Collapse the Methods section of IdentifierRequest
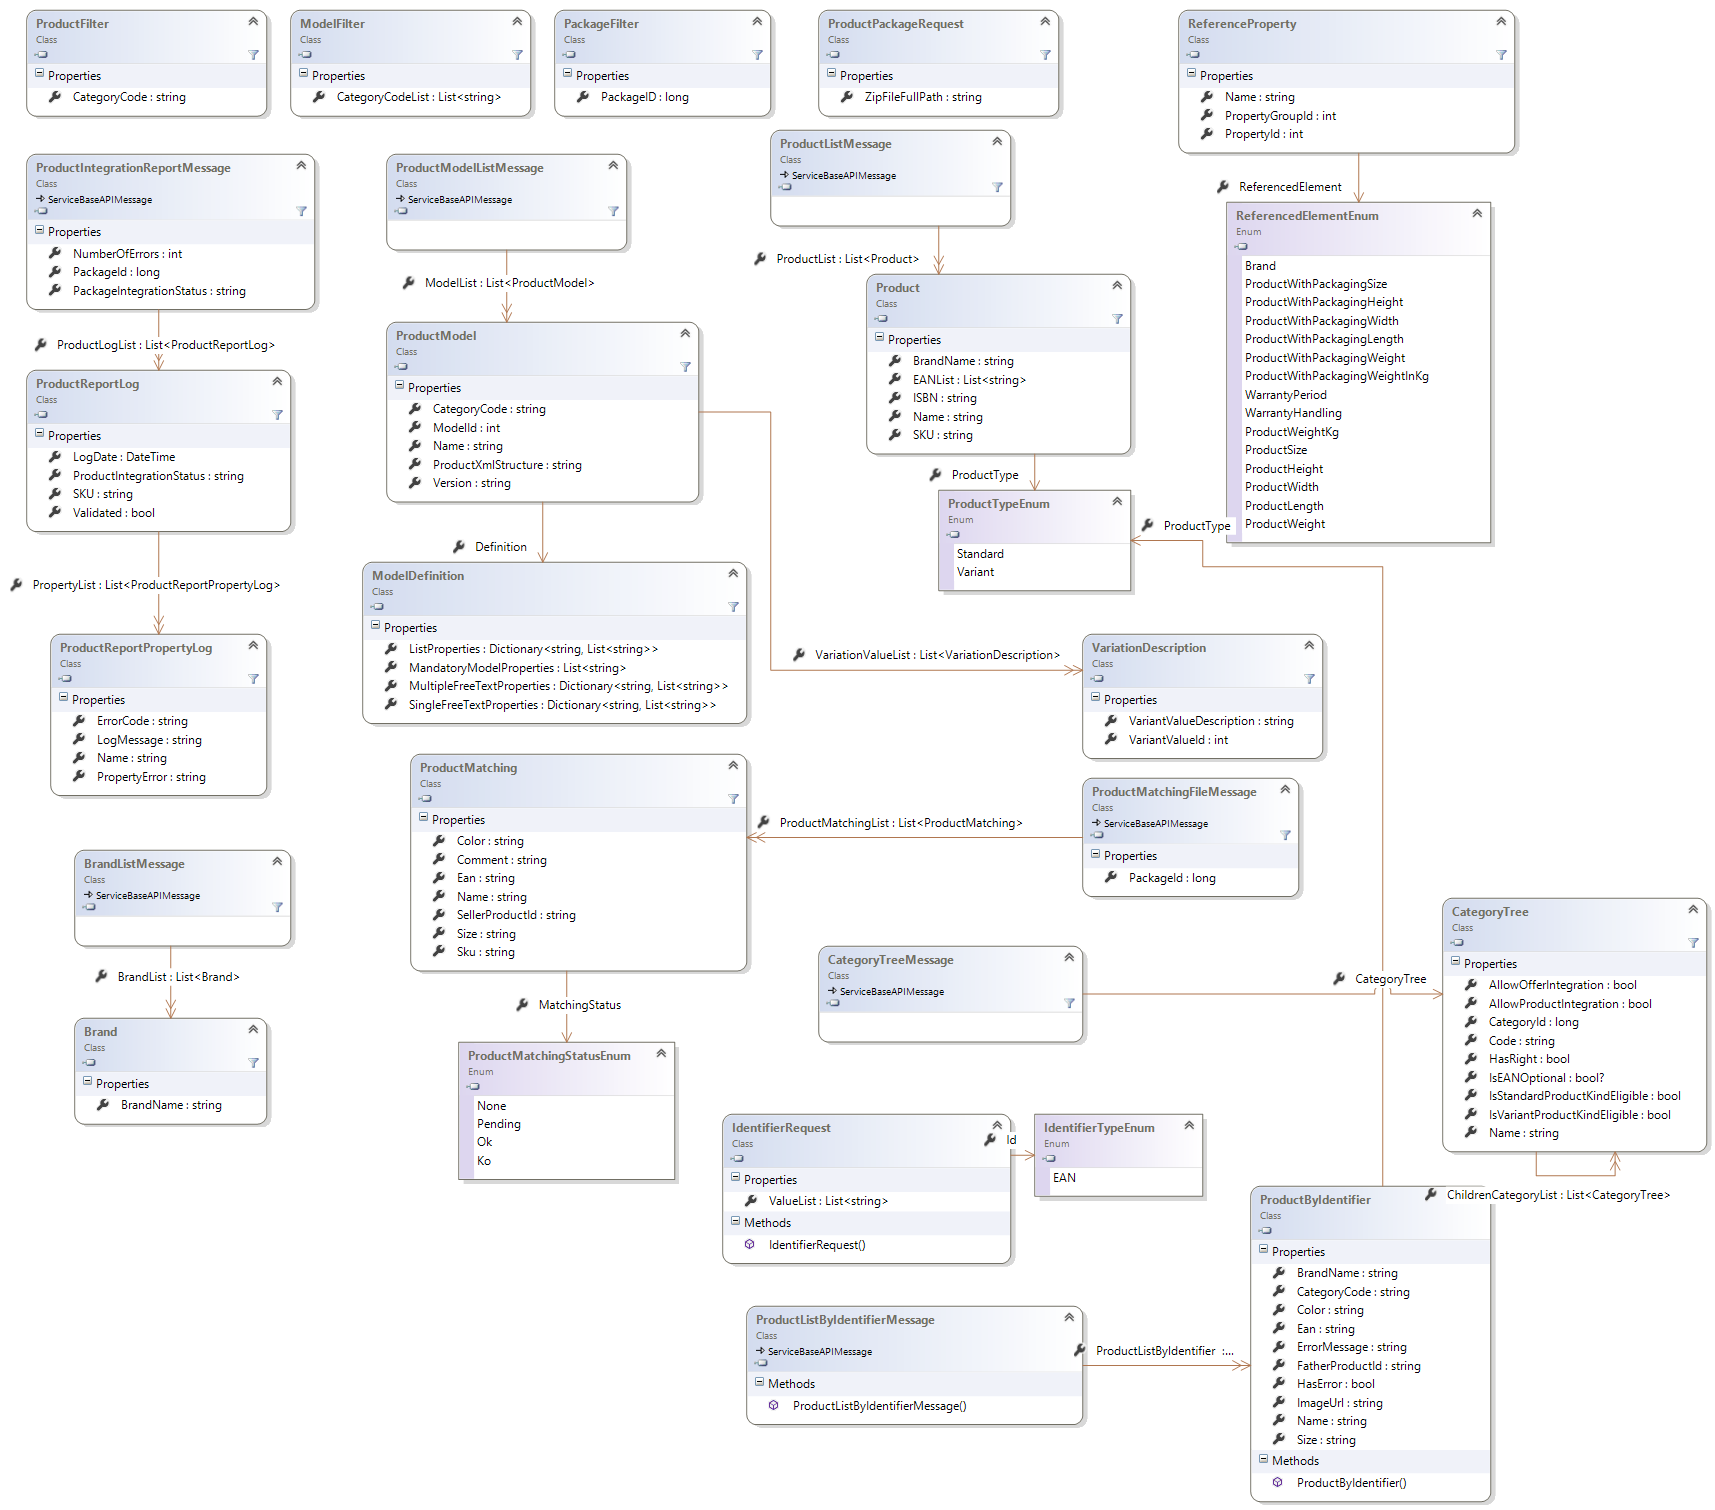This screenshot has height=1510, width=1715. tap(736, 1221)
